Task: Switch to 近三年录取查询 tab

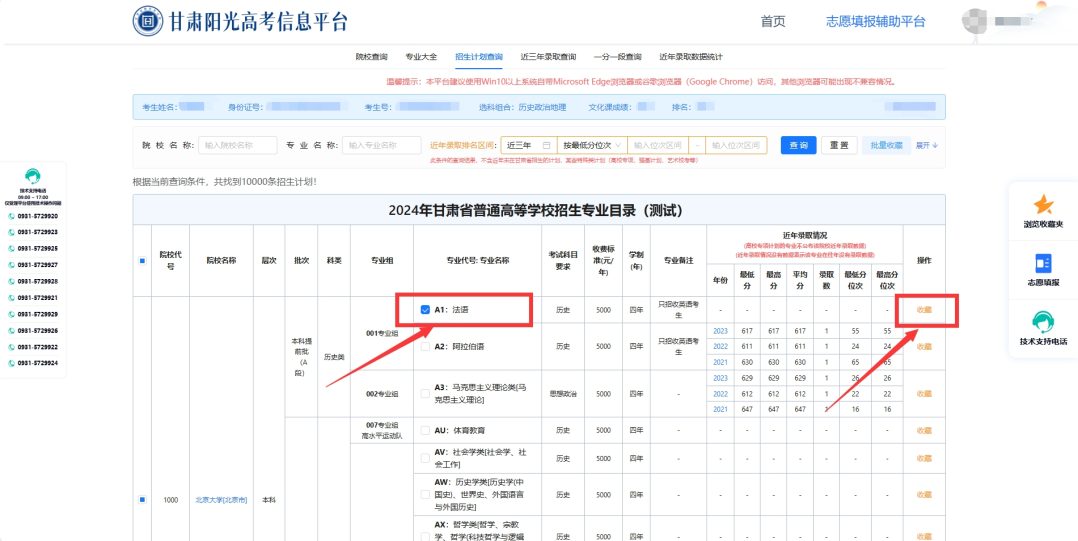Action: (548, 56)
